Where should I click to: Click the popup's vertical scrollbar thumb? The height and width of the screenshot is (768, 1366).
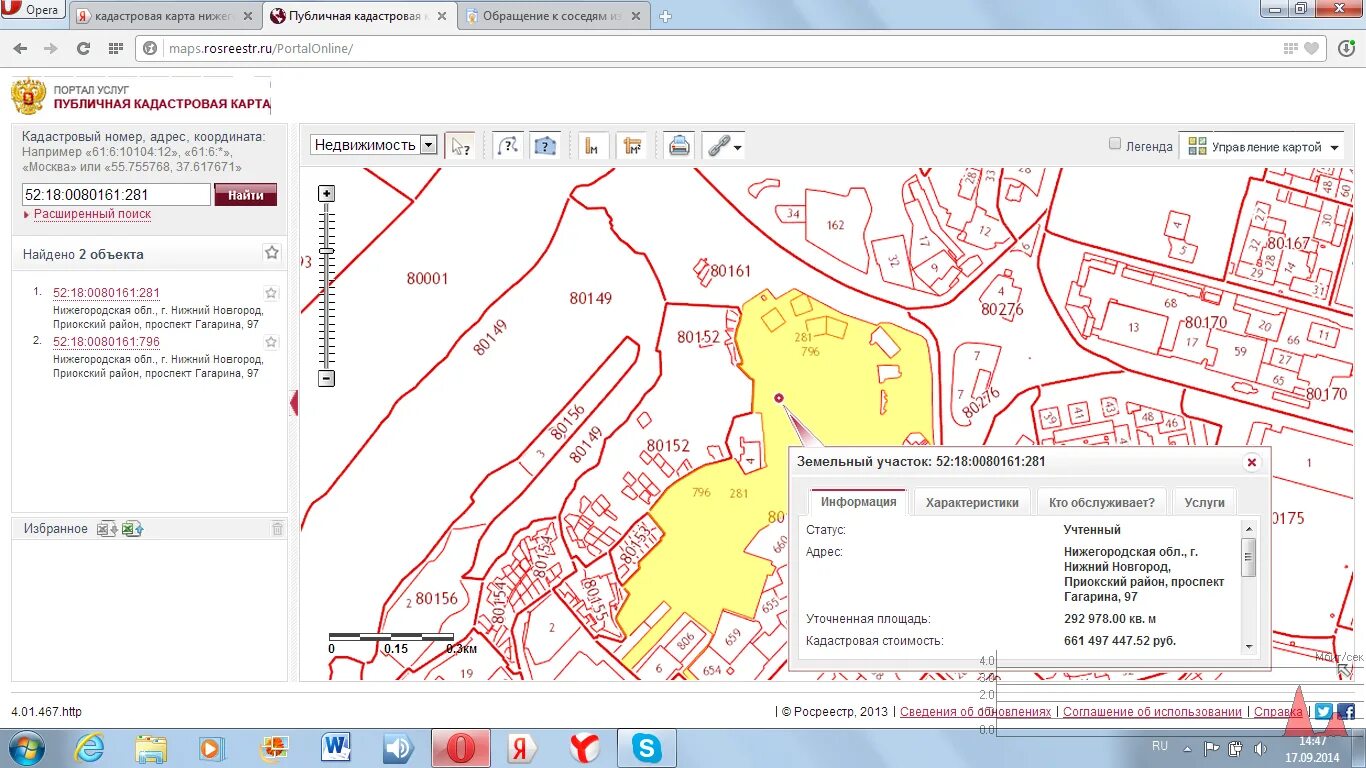[1247, 558]
